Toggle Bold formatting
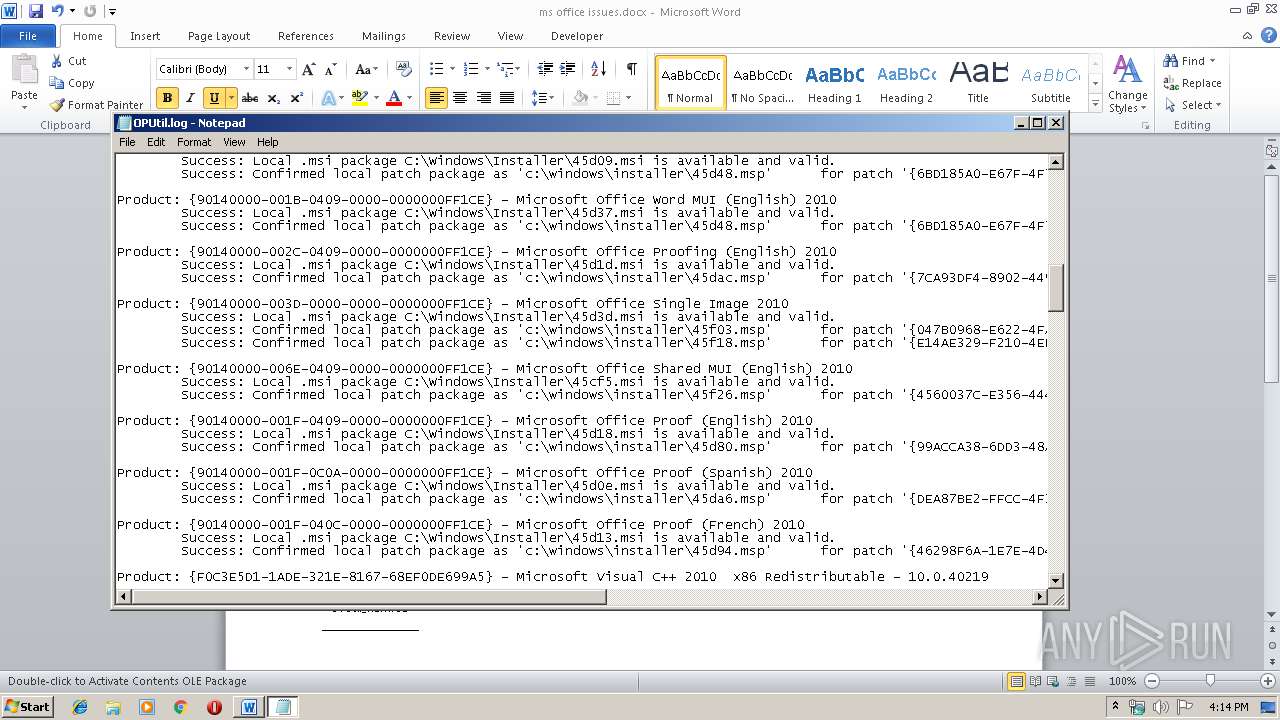Viewport: 1280px width, 720px height. pyautogui.click(x=167, y=98)
